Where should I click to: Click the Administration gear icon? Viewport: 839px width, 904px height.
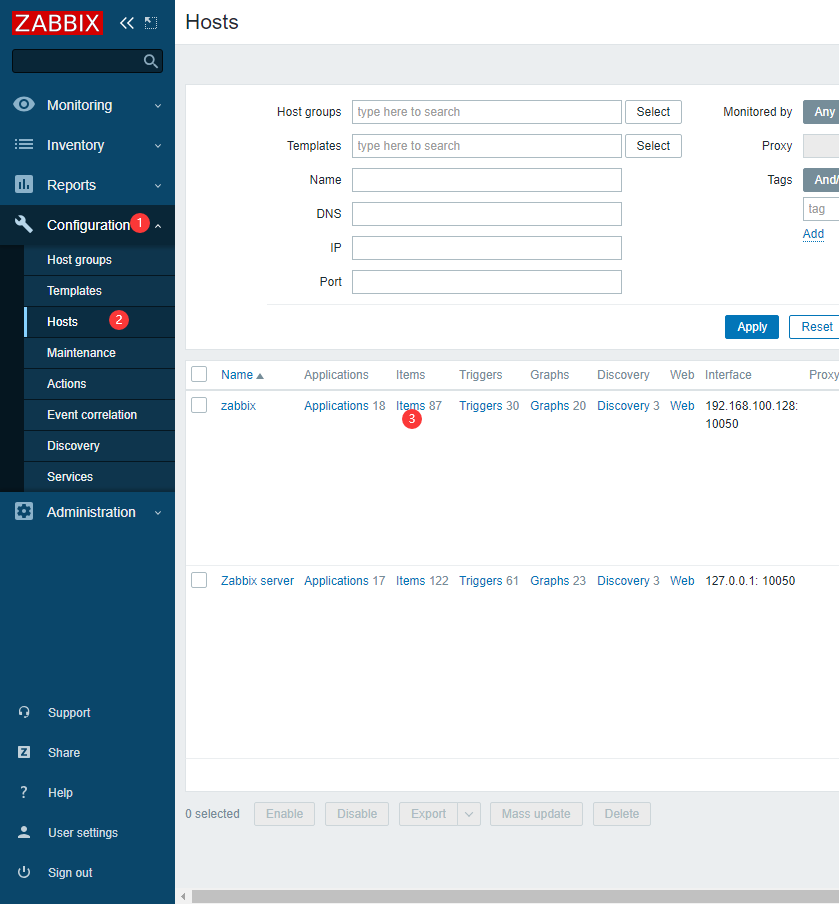24,511
